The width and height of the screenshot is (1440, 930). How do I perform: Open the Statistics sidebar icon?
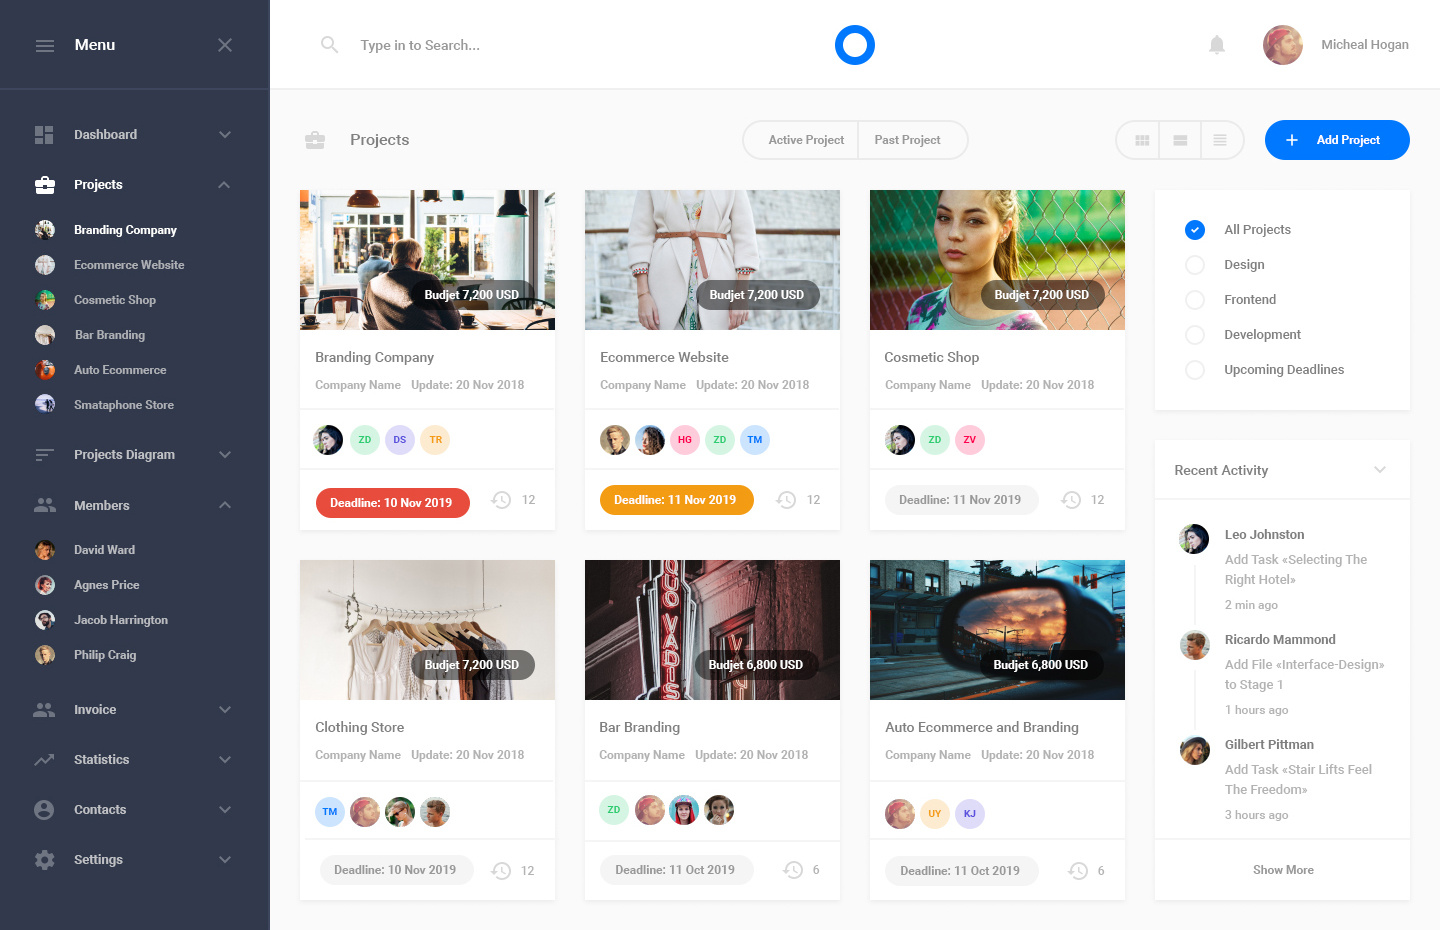pos(44,759)
